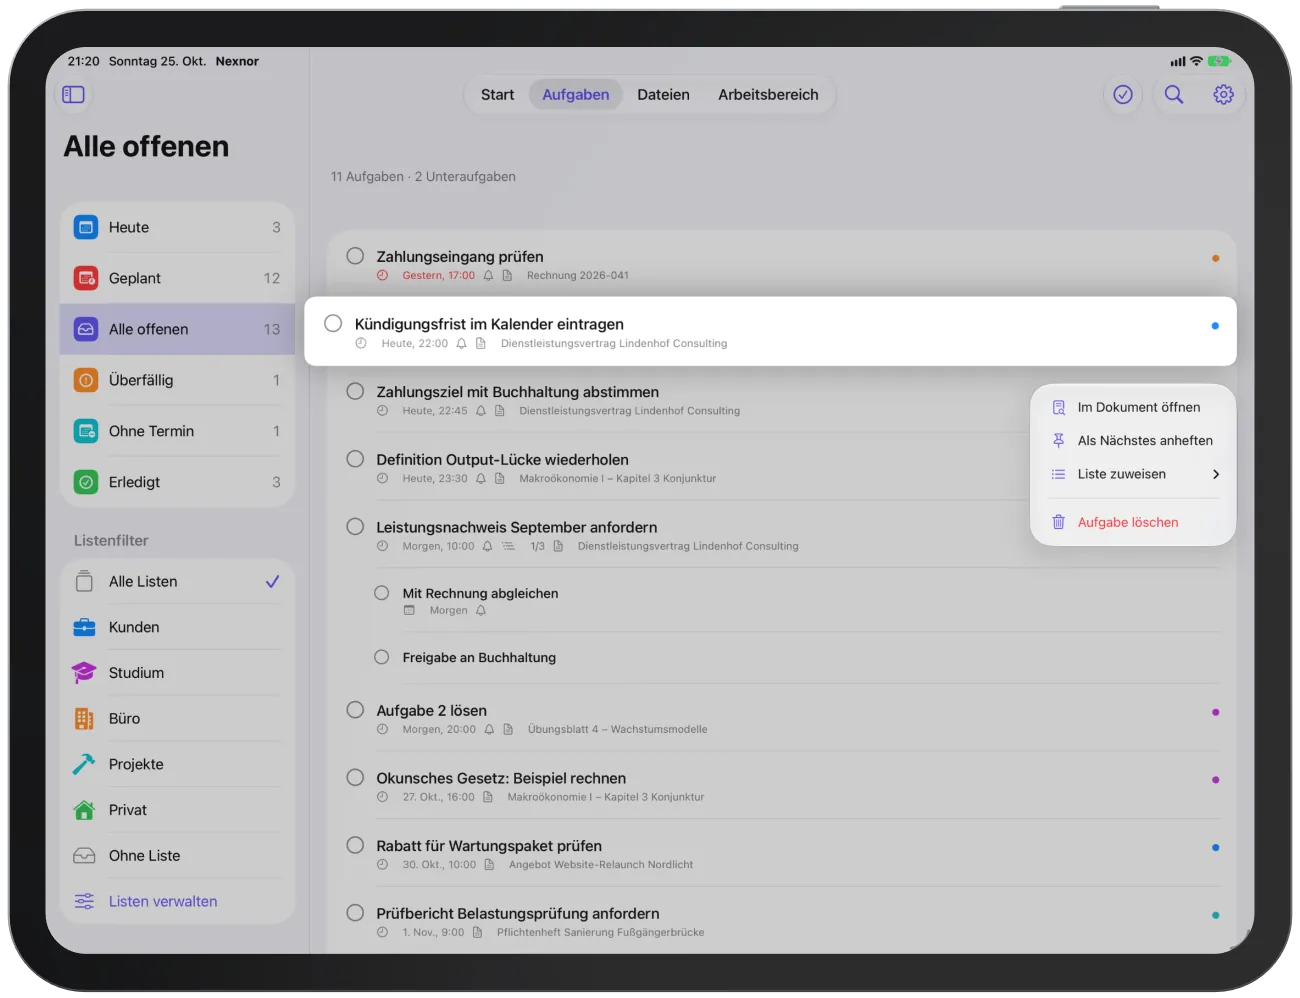This screenshot has width=1300, height=998.
Task: Open the Aufgaben tab
Action: click(576, 95)
